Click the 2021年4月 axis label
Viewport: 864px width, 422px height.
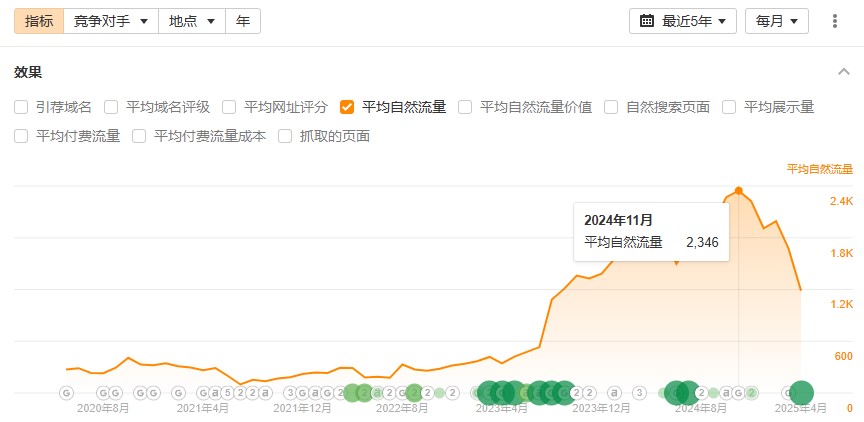[203, 409]
